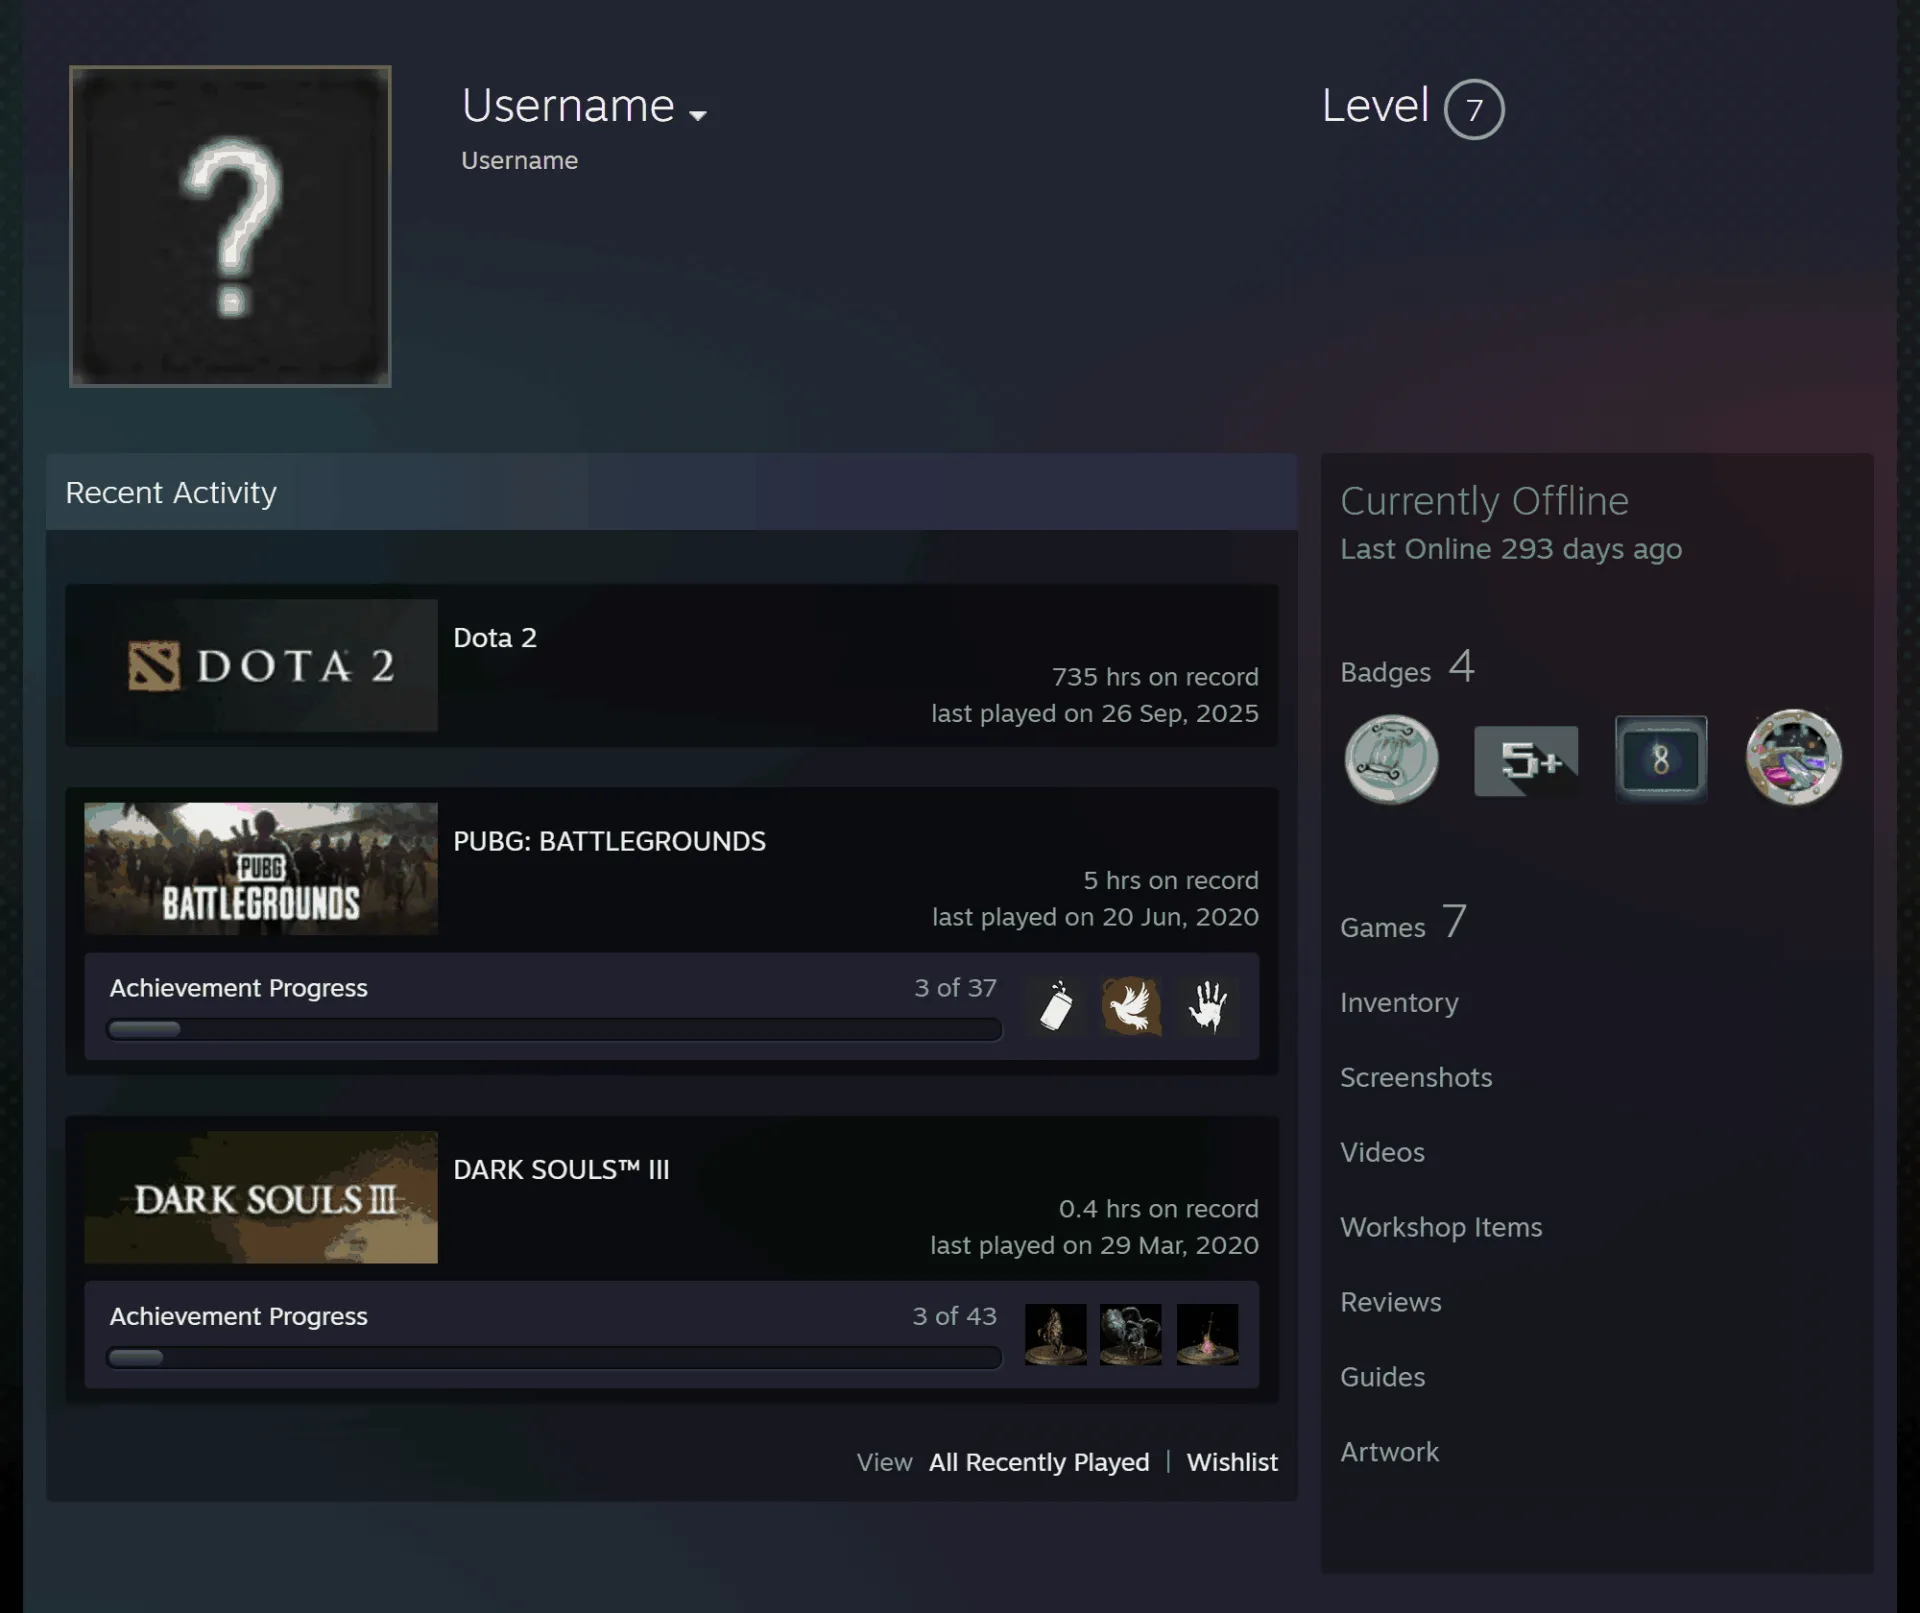1920x1613 pixels.
Task: Open the Dota 2 game banner thumbnail
Action: (261, 665)
